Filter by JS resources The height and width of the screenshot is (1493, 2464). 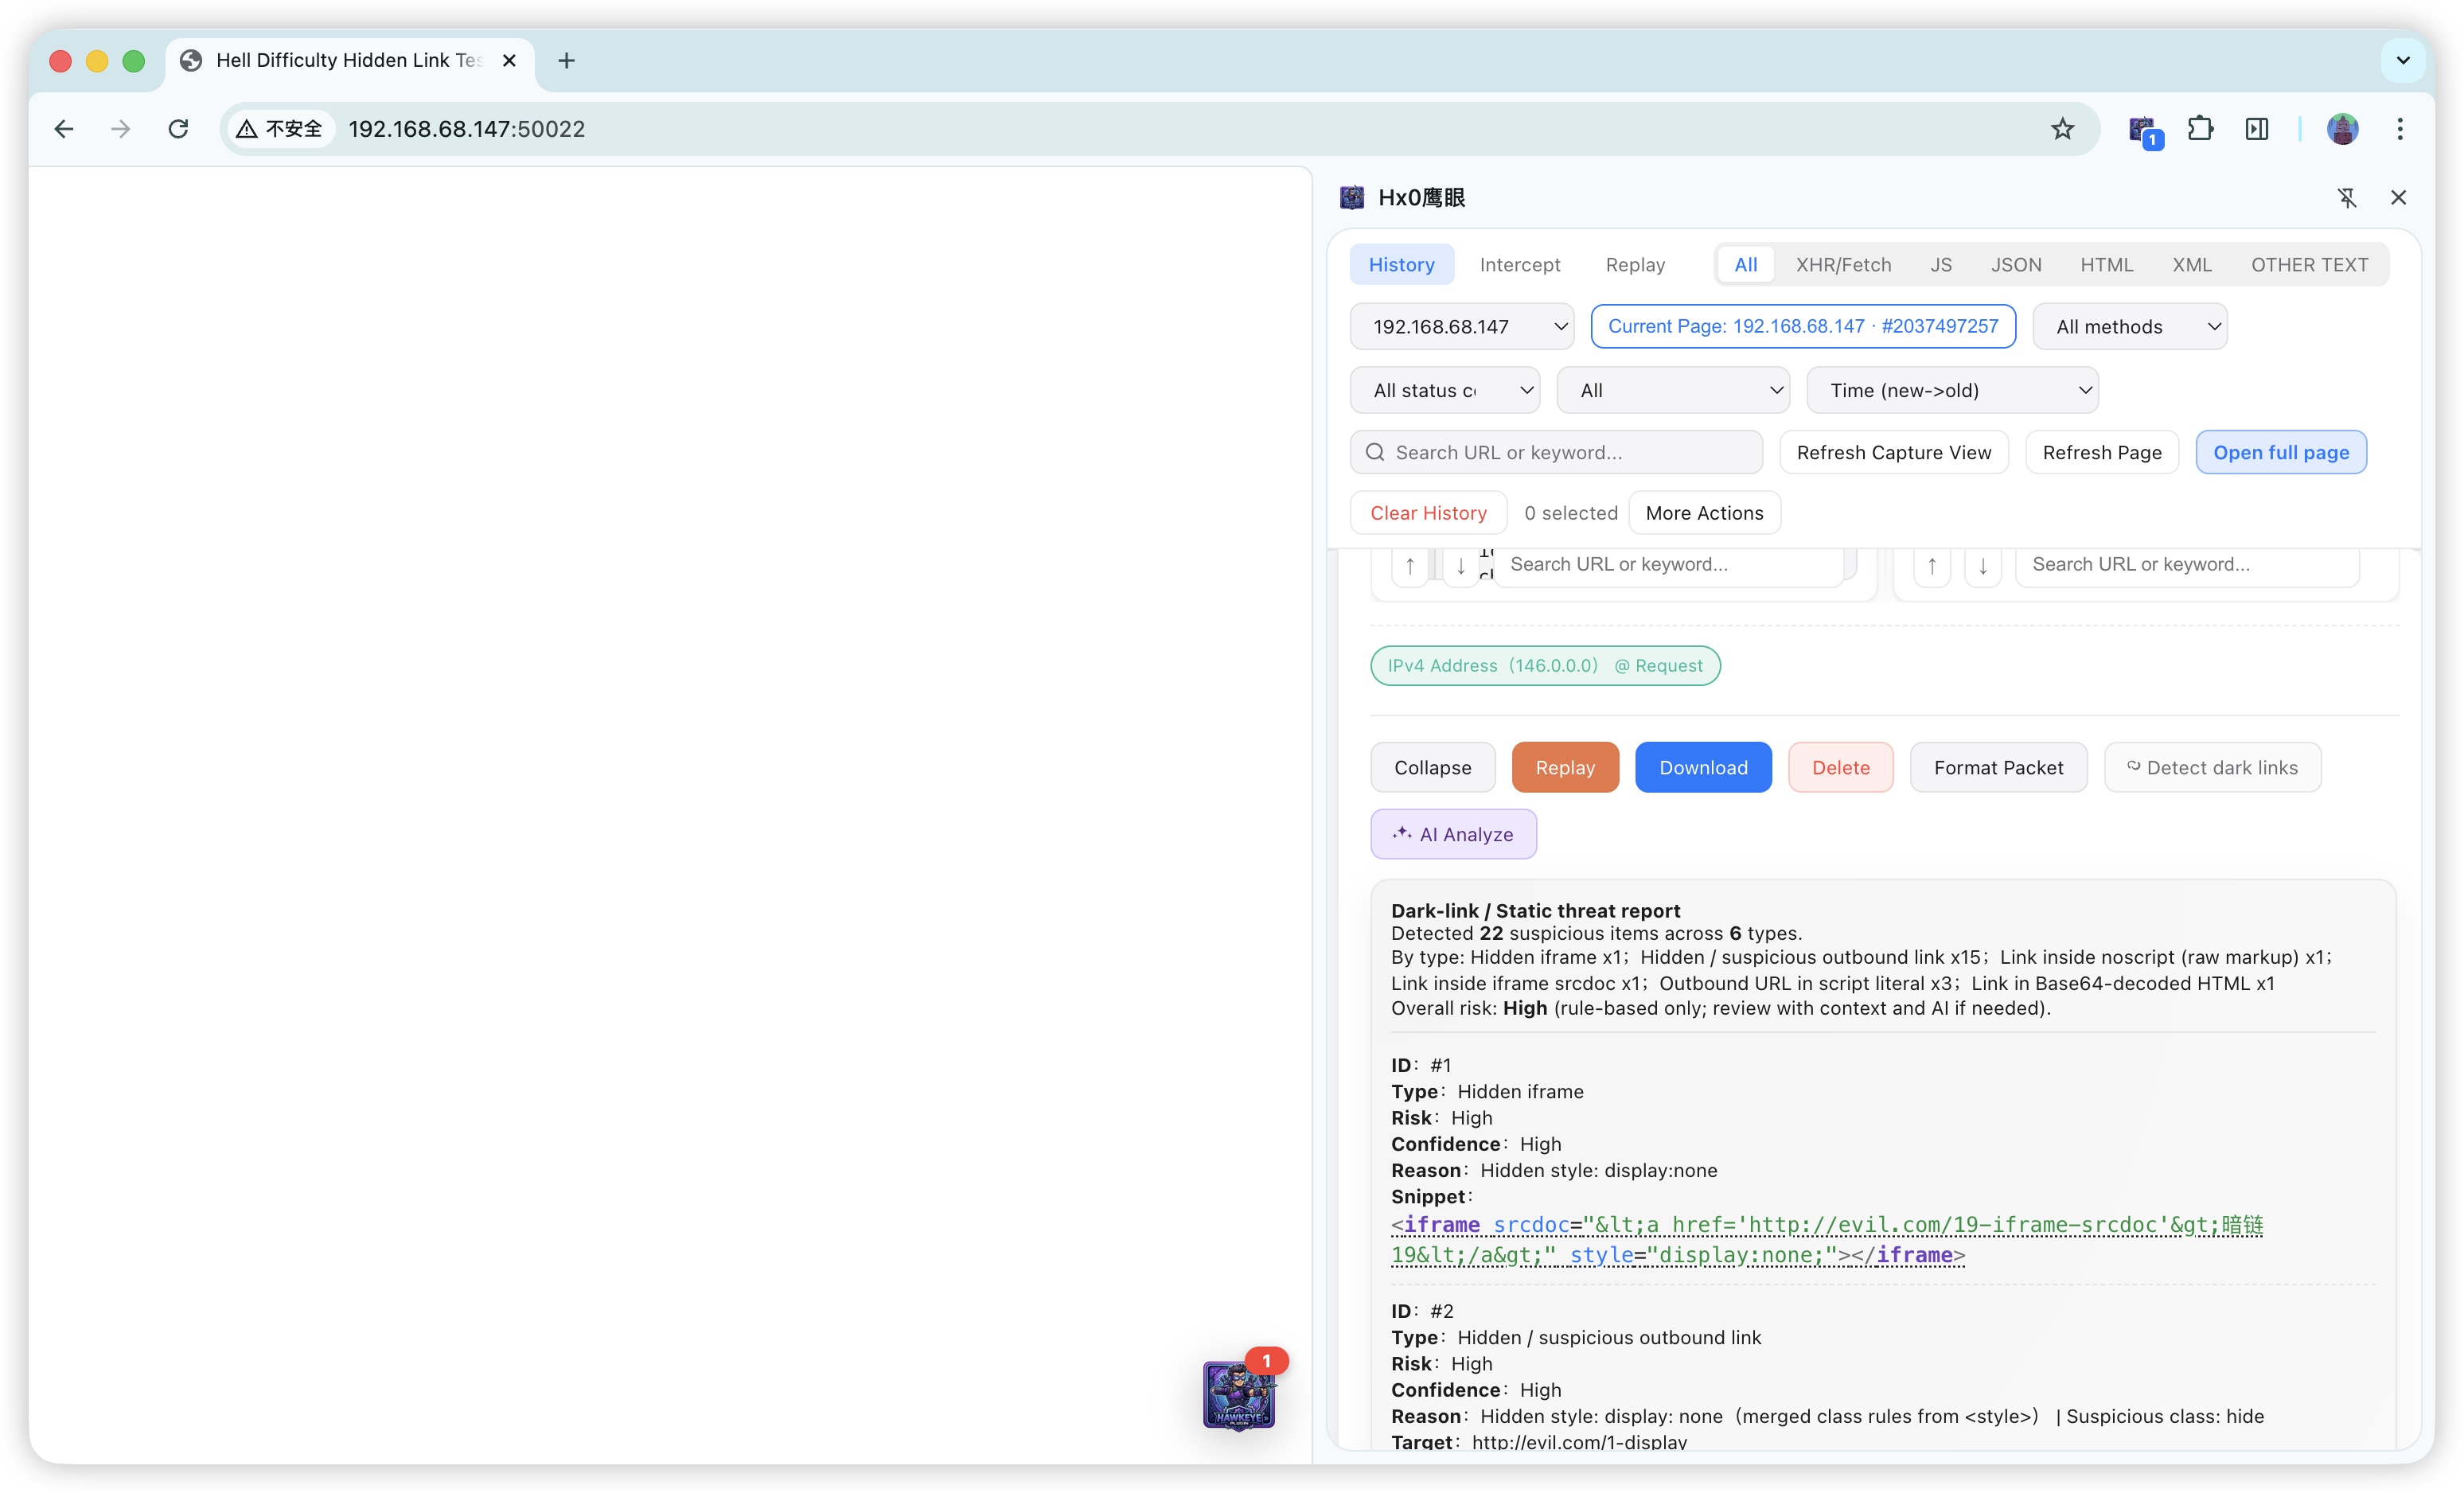pos(1940,265)
